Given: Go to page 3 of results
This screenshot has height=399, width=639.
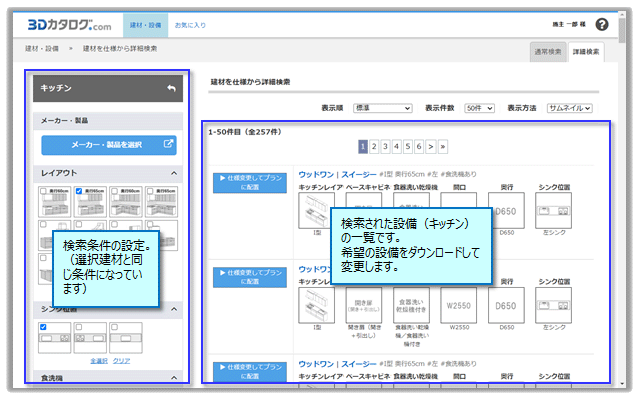Looking at the screenshot, I should coord(385,147).
